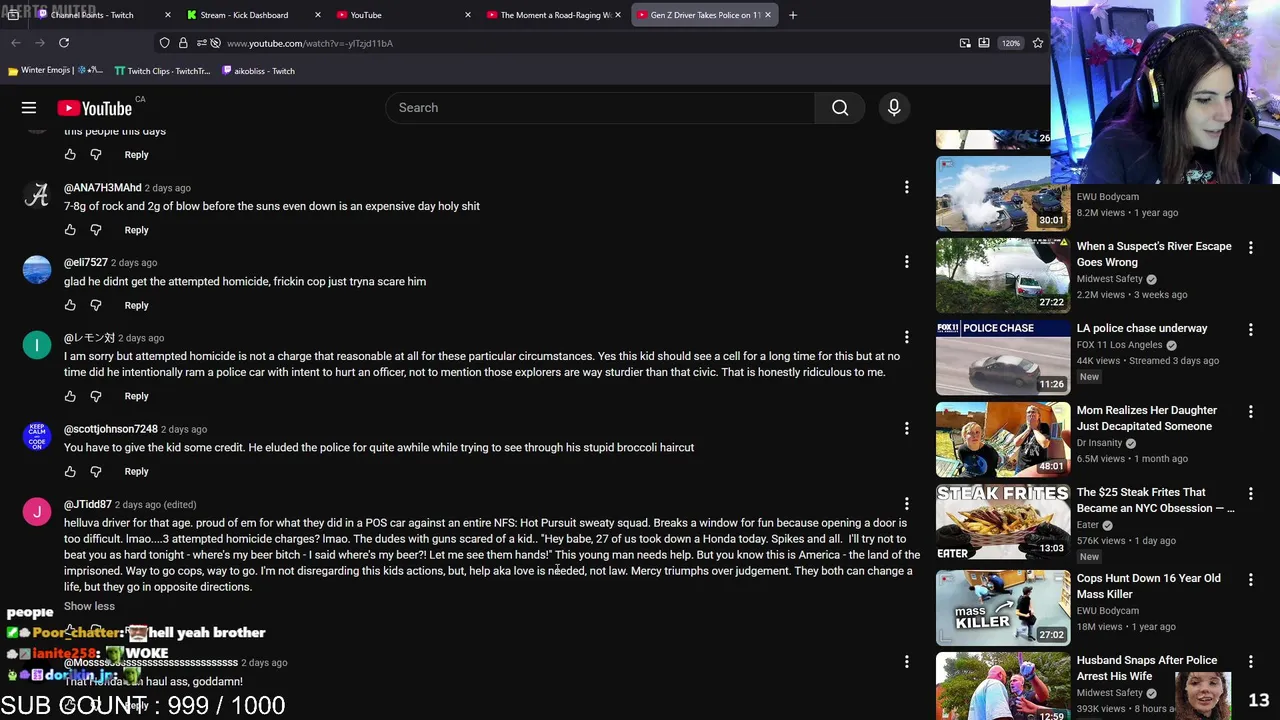Open @scottjohnson7248 channel link
Image resolution: width=1280 pixels, height=720 pixels.
click(111, 429)
